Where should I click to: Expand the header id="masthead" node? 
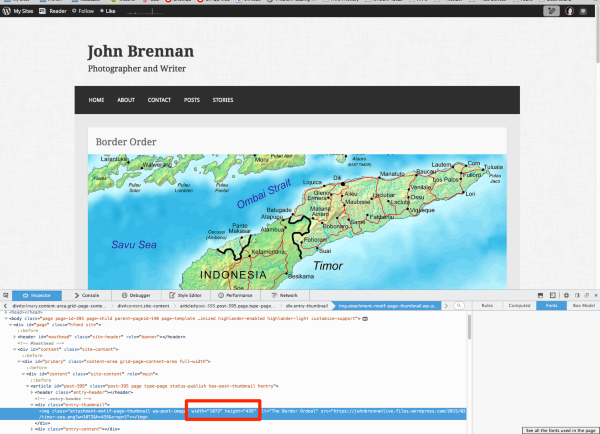pos(15,337)
